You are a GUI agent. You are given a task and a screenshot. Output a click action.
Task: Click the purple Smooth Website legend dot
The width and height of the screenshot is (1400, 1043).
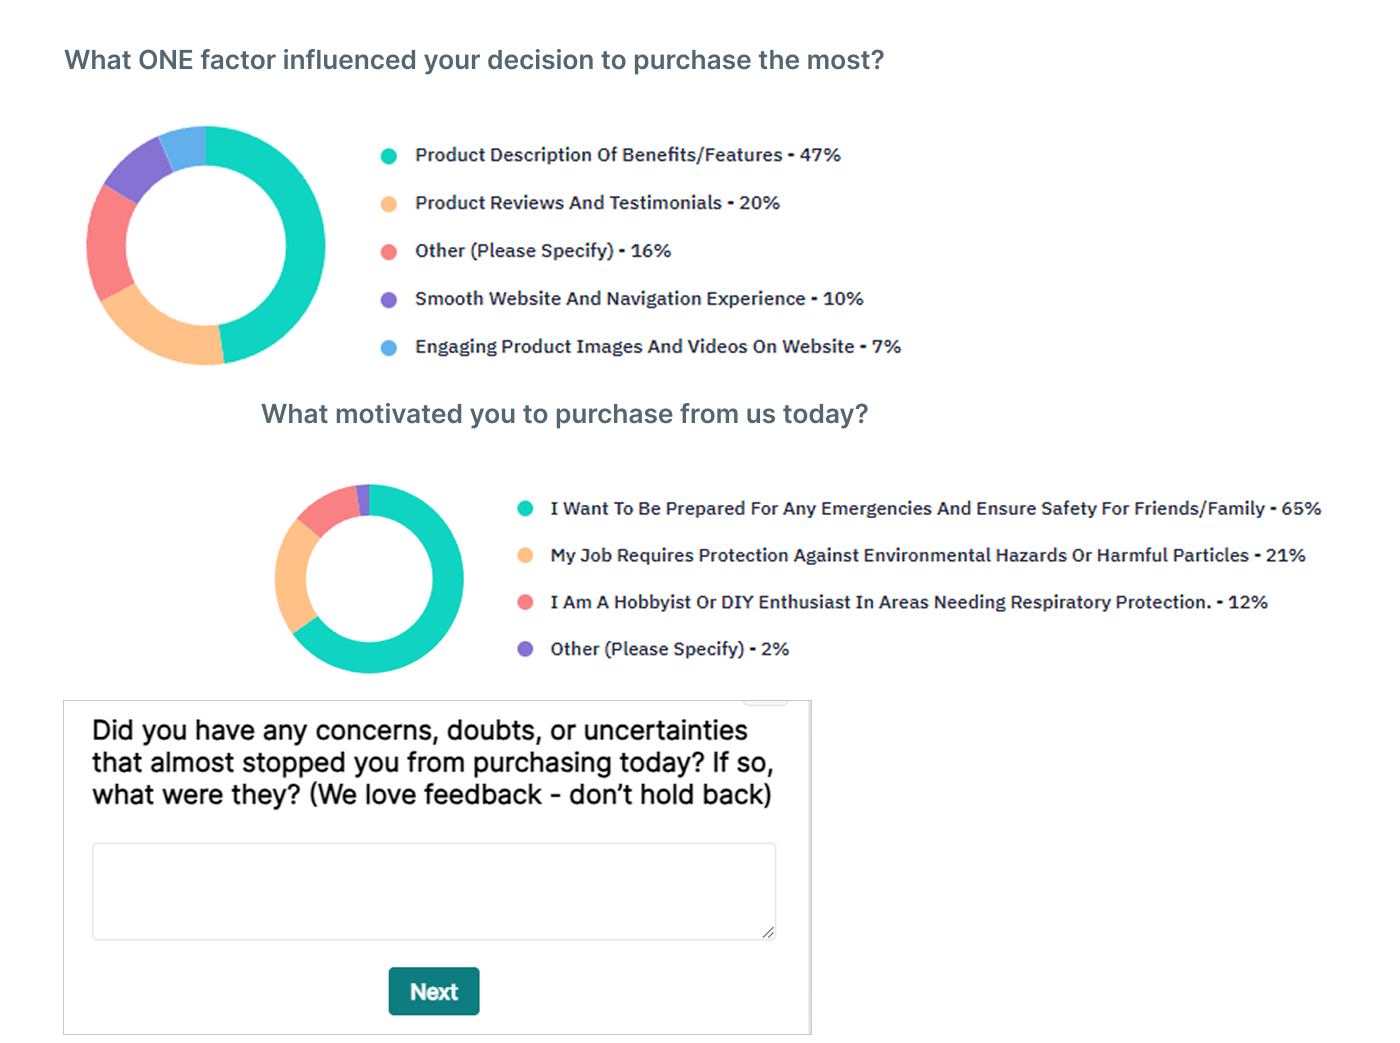(389, 300)
